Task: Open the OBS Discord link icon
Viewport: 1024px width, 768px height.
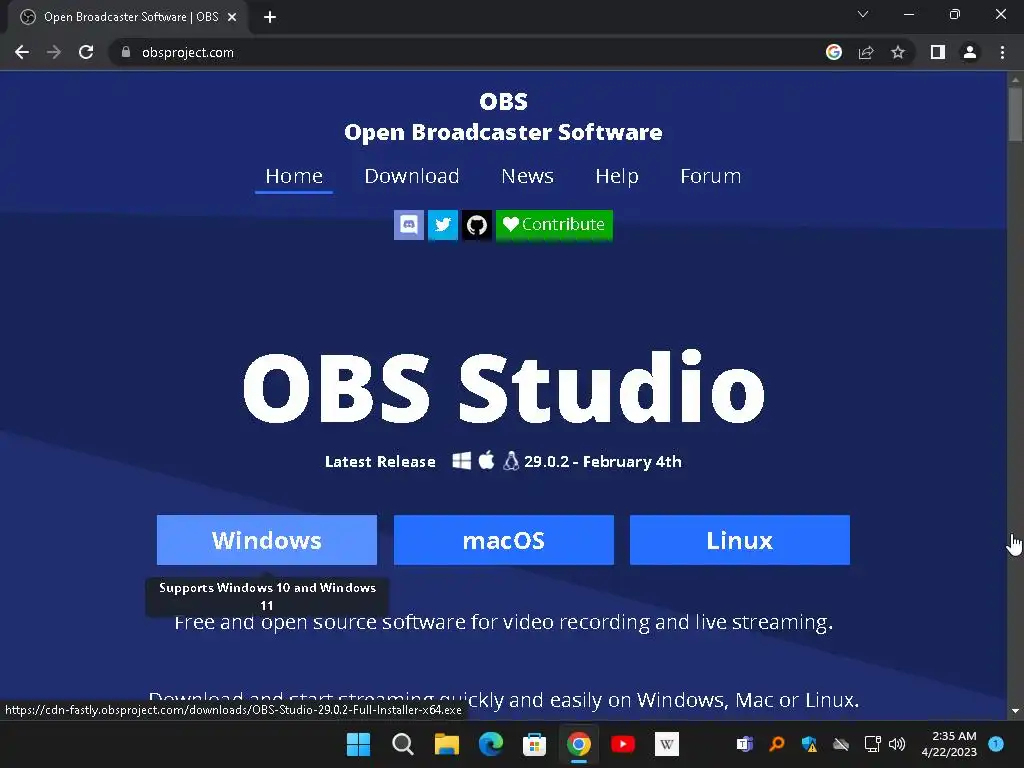Action: click(409, 225)
